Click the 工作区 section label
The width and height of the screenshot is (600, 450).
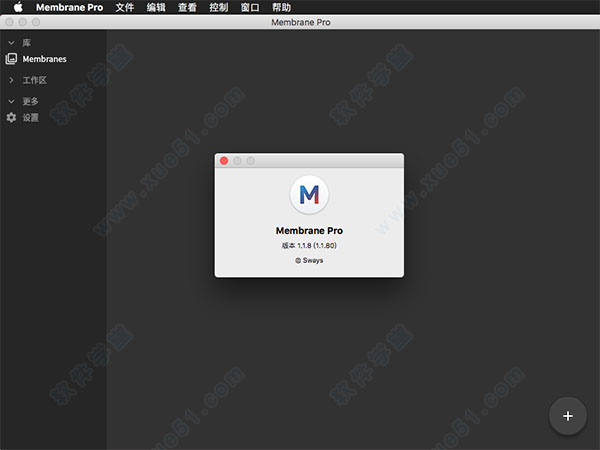click(x=34, y=80)
